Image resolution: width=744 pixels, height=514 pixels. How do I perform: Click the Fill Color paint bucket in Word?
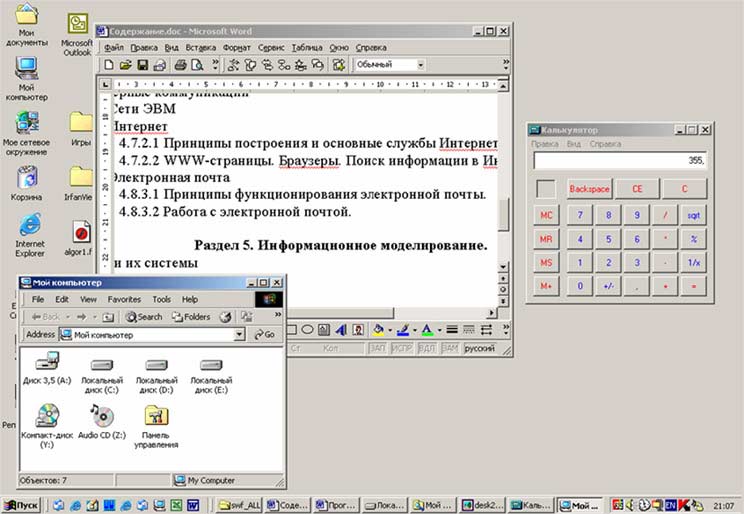pyautogui.click(x=379, y=329)
